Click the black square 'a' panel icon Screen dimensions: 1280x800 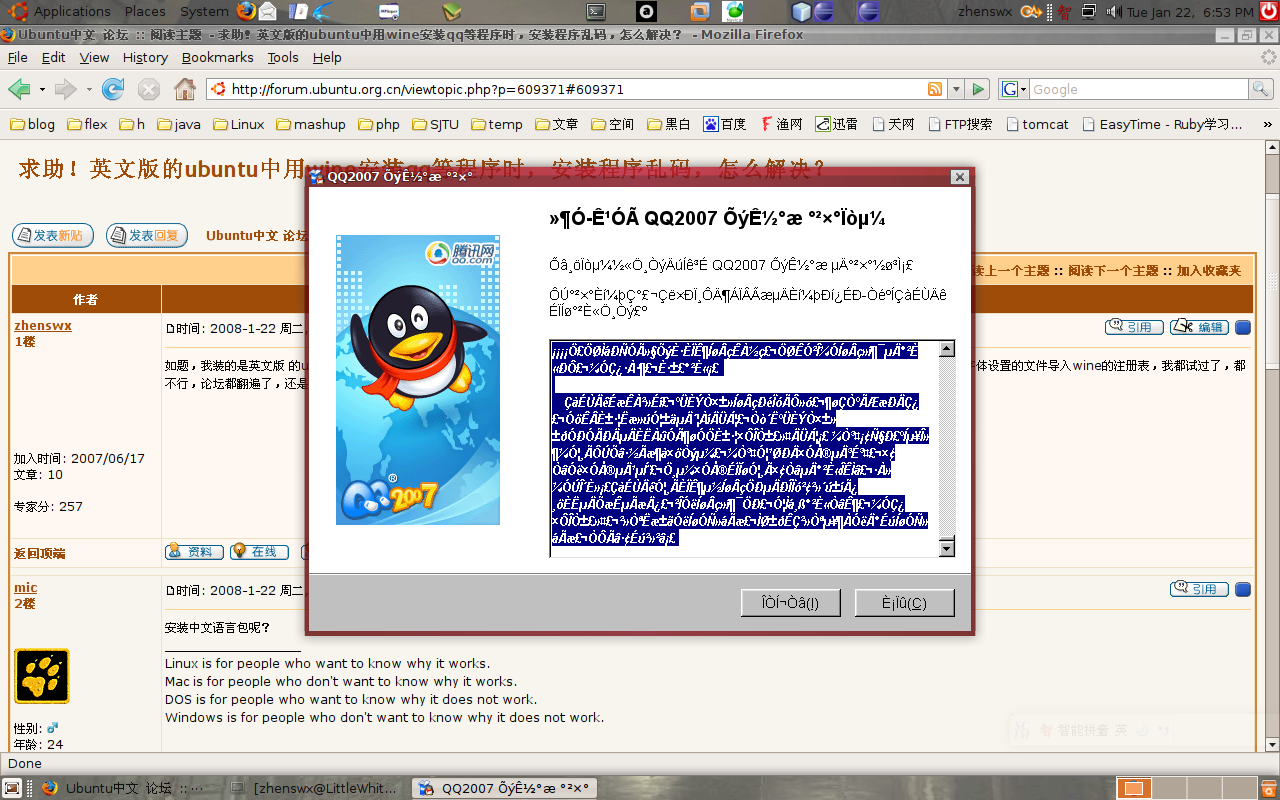point(647,12)
